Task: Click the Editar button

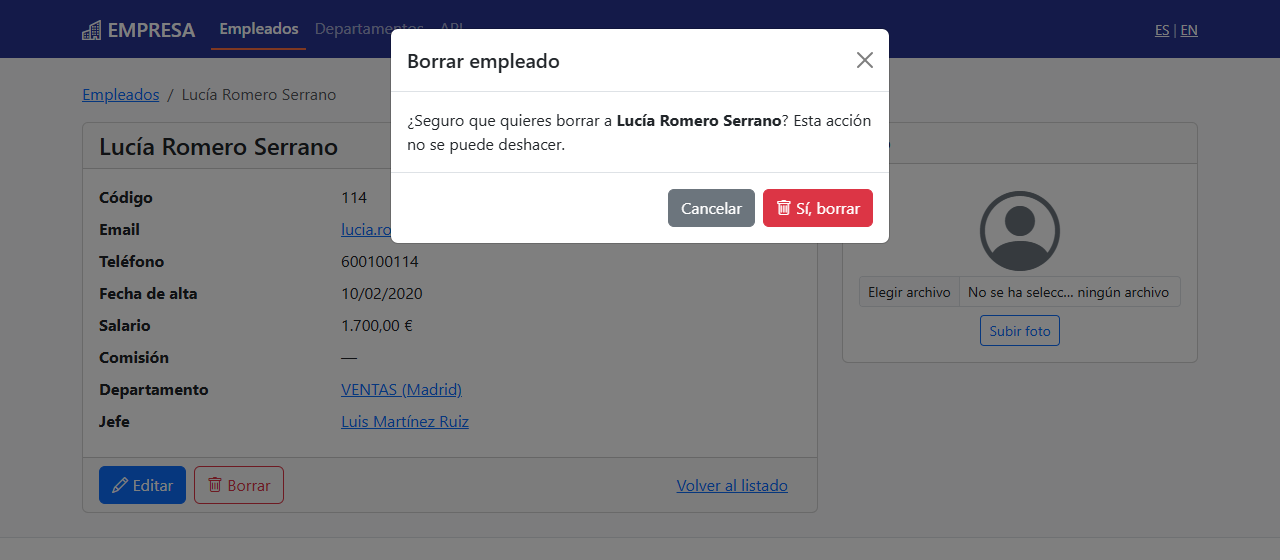Action: [142, 485]
